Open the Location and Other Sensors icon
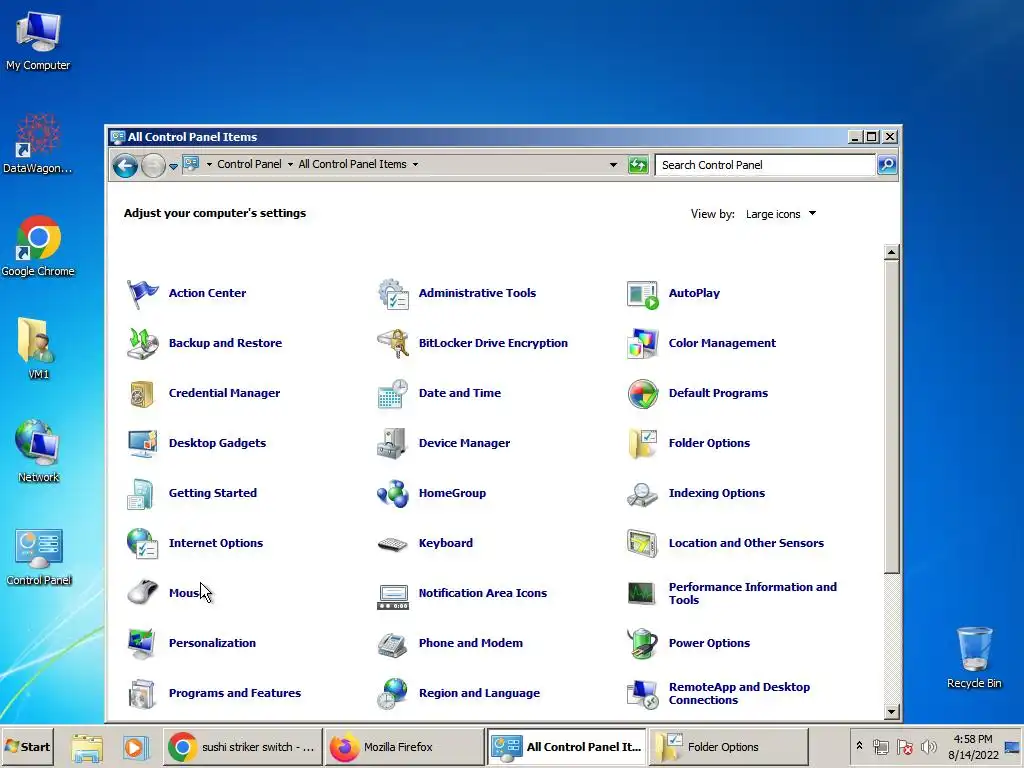The width and height of the screenshot is (1024, 768). (x=643, y=543)
